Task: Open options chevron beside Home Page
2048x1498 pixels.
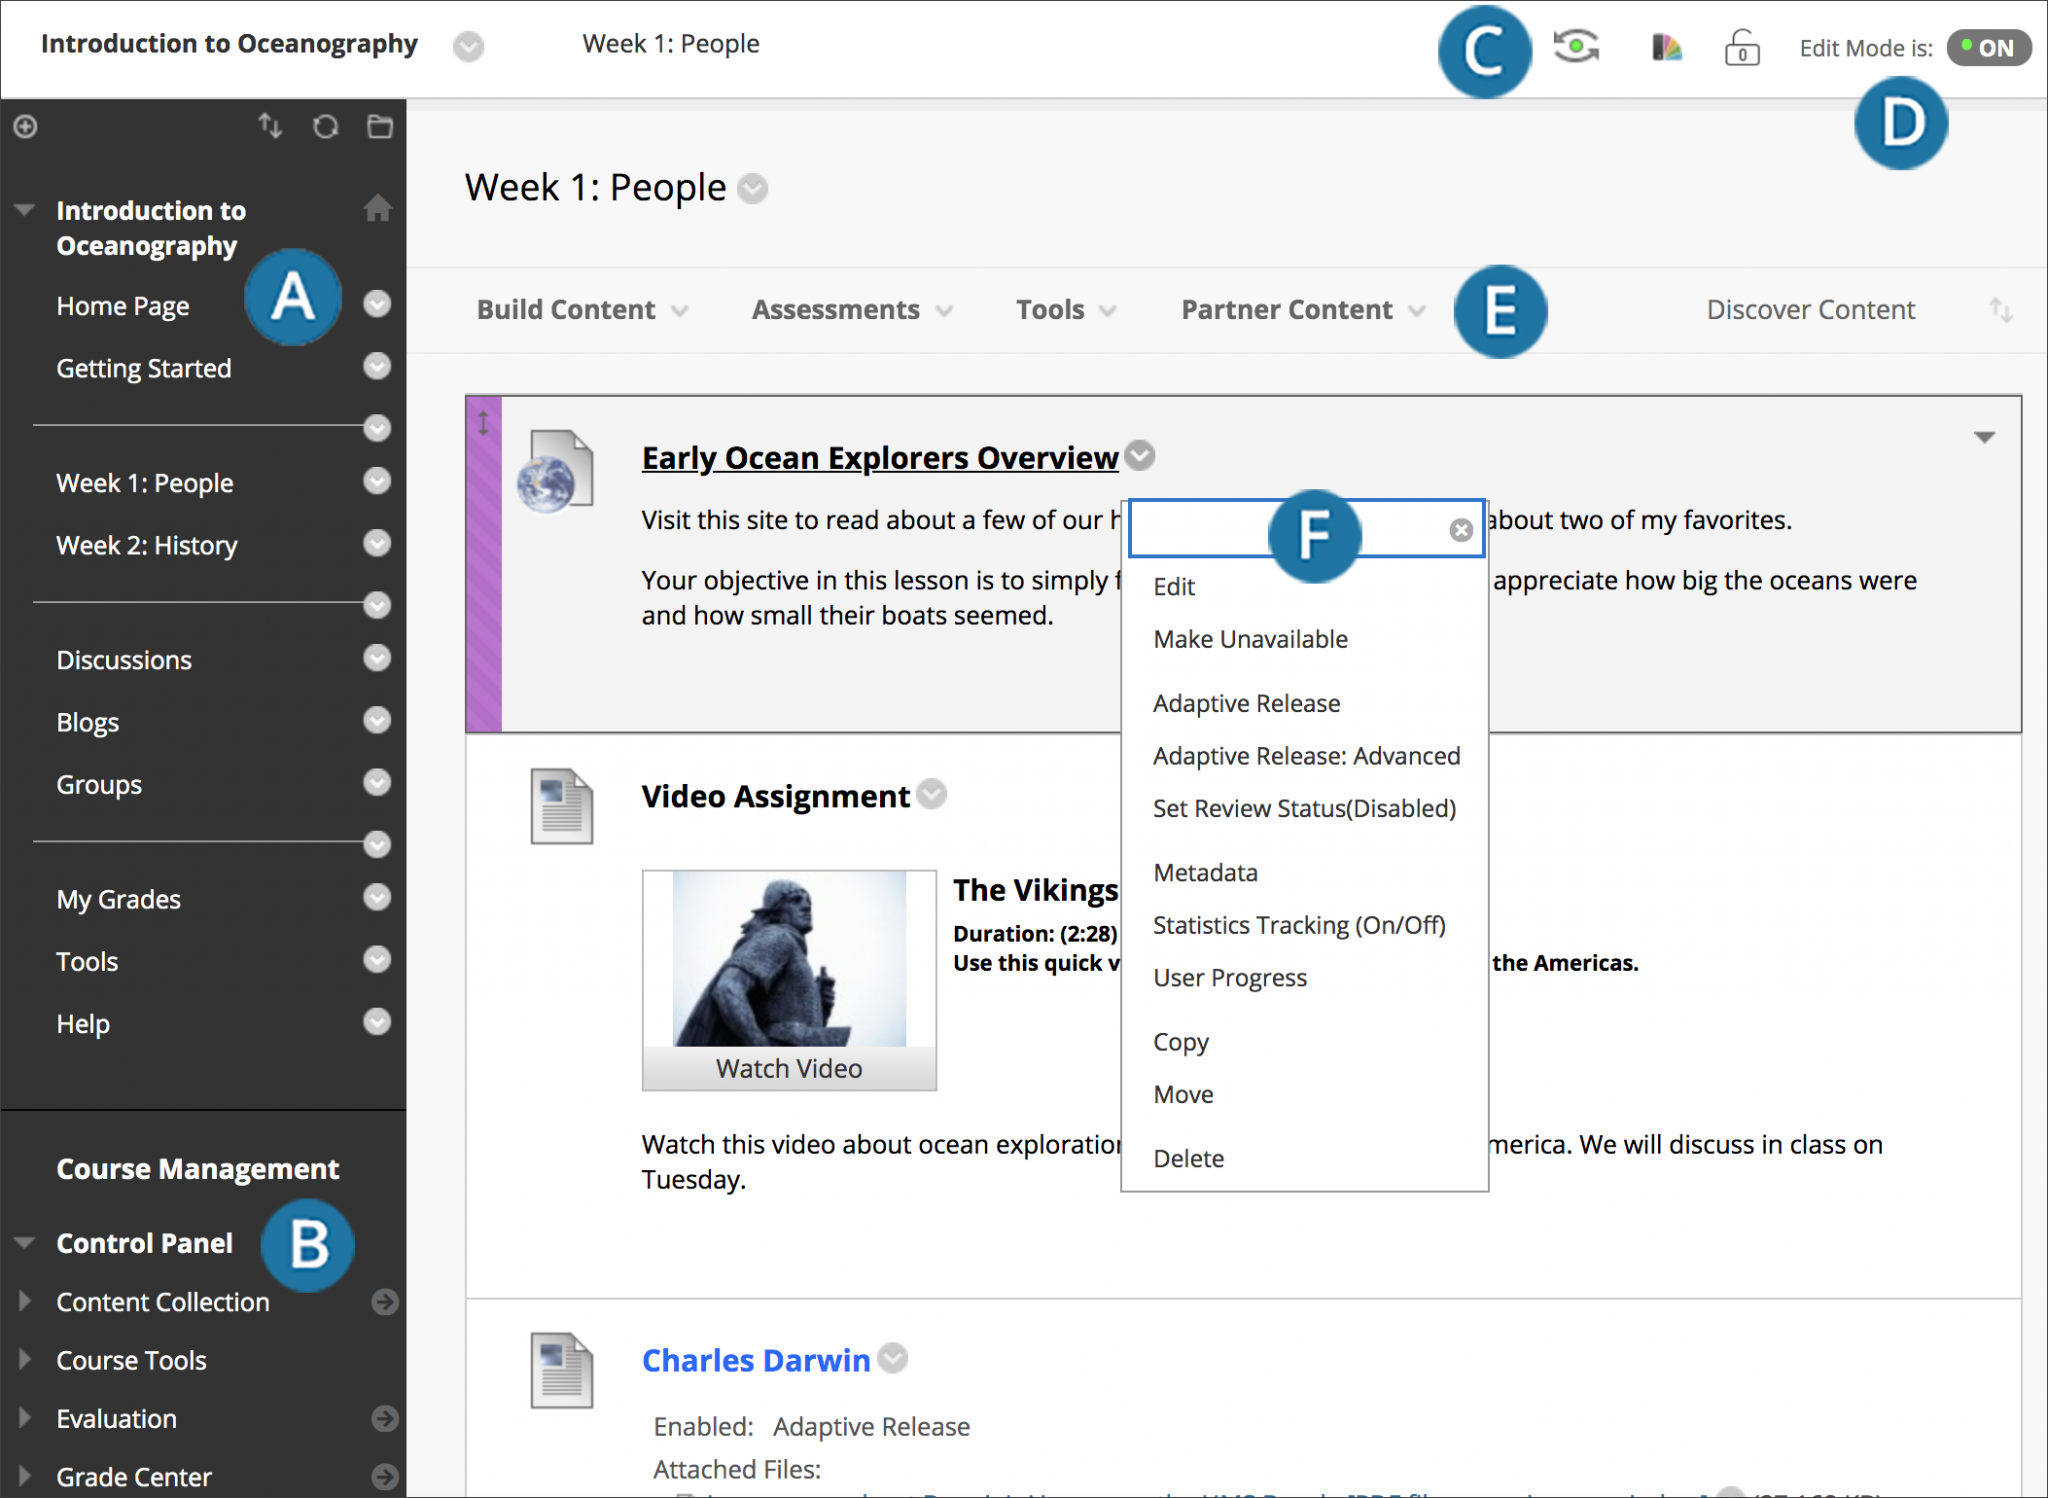Action: pyautogui.click(x=377, y=304)
